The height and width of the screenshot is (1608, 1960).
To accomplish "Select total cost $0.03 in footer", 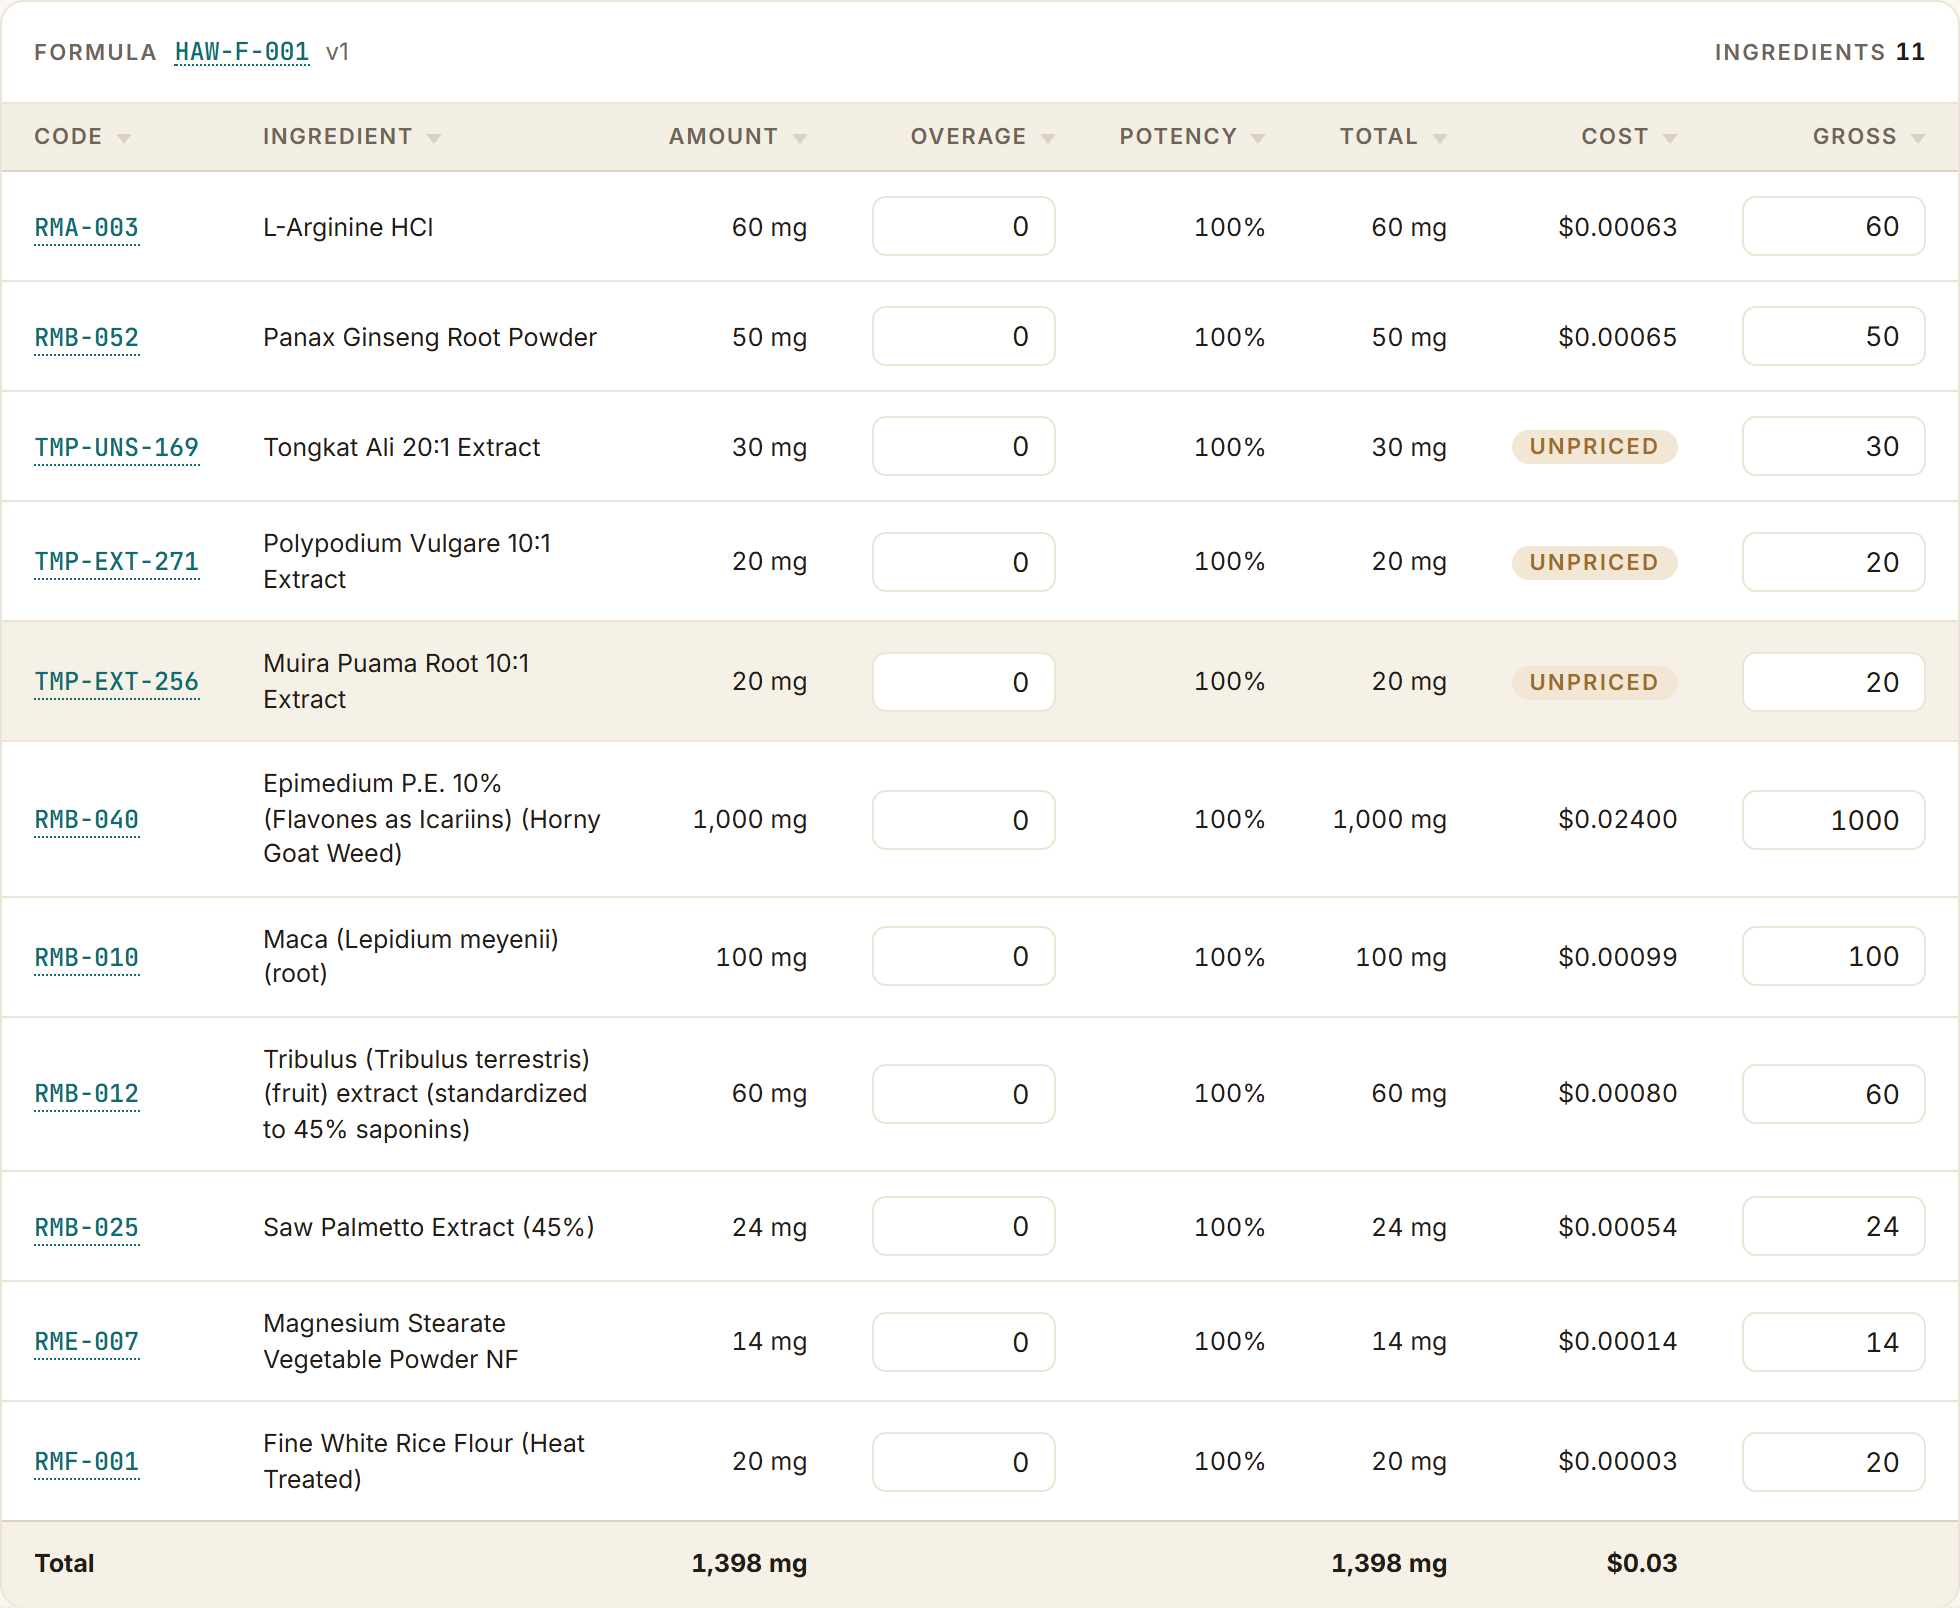I will 1642,1564.
